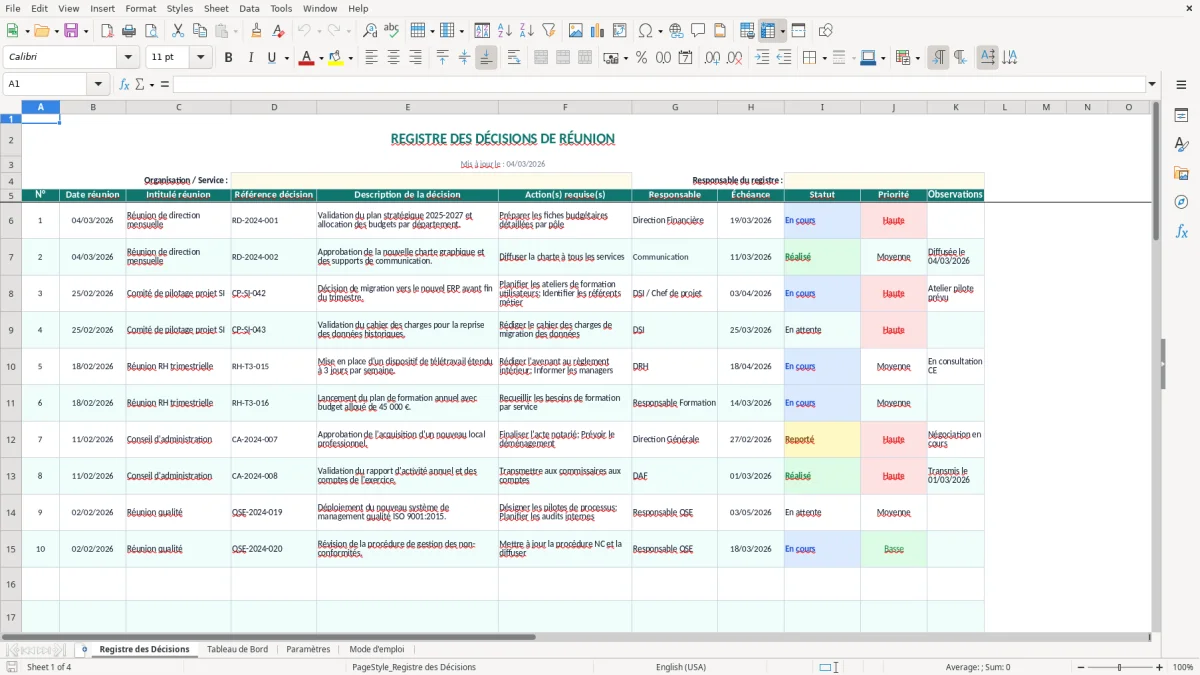This screenshot has height=675, width=1200.
Task: Click column header E
Action: point(407,107)
